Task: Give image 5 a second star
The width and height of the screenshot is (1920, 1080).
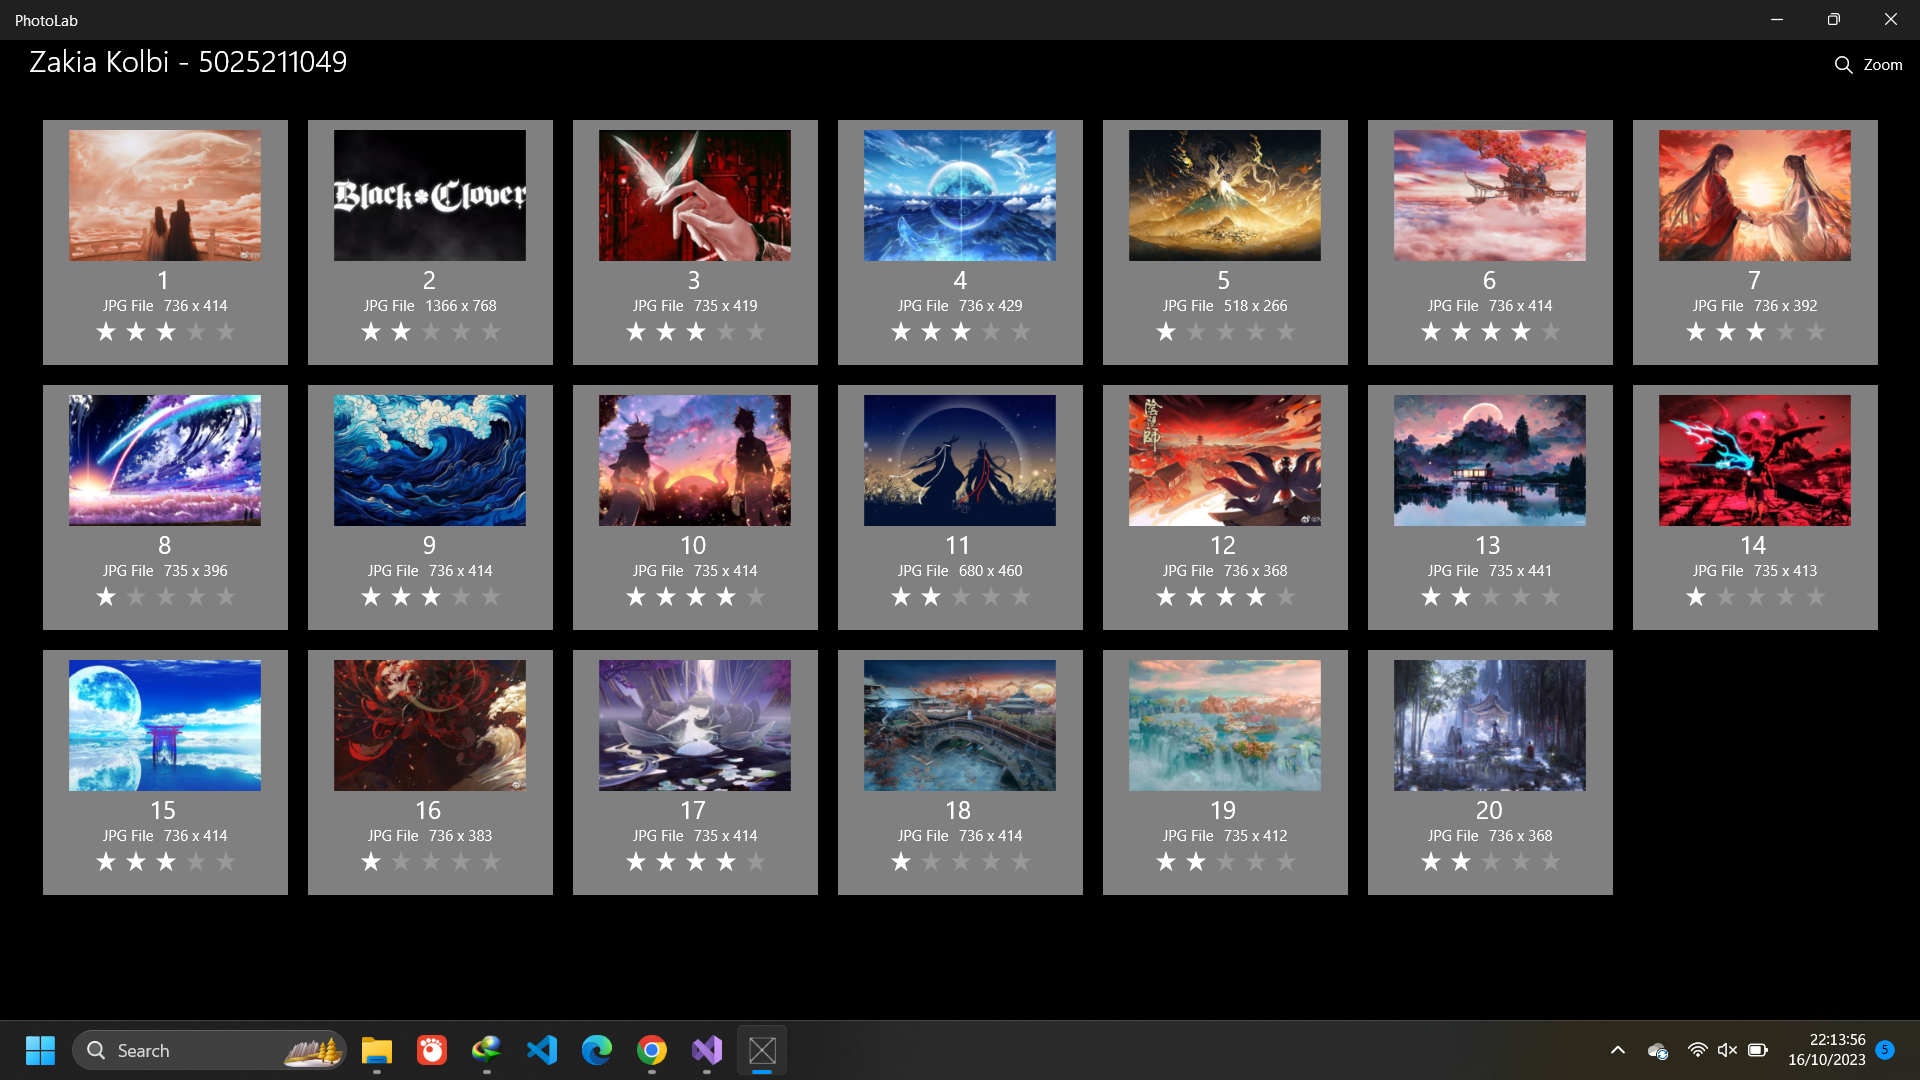Action: click(1196, 332)
